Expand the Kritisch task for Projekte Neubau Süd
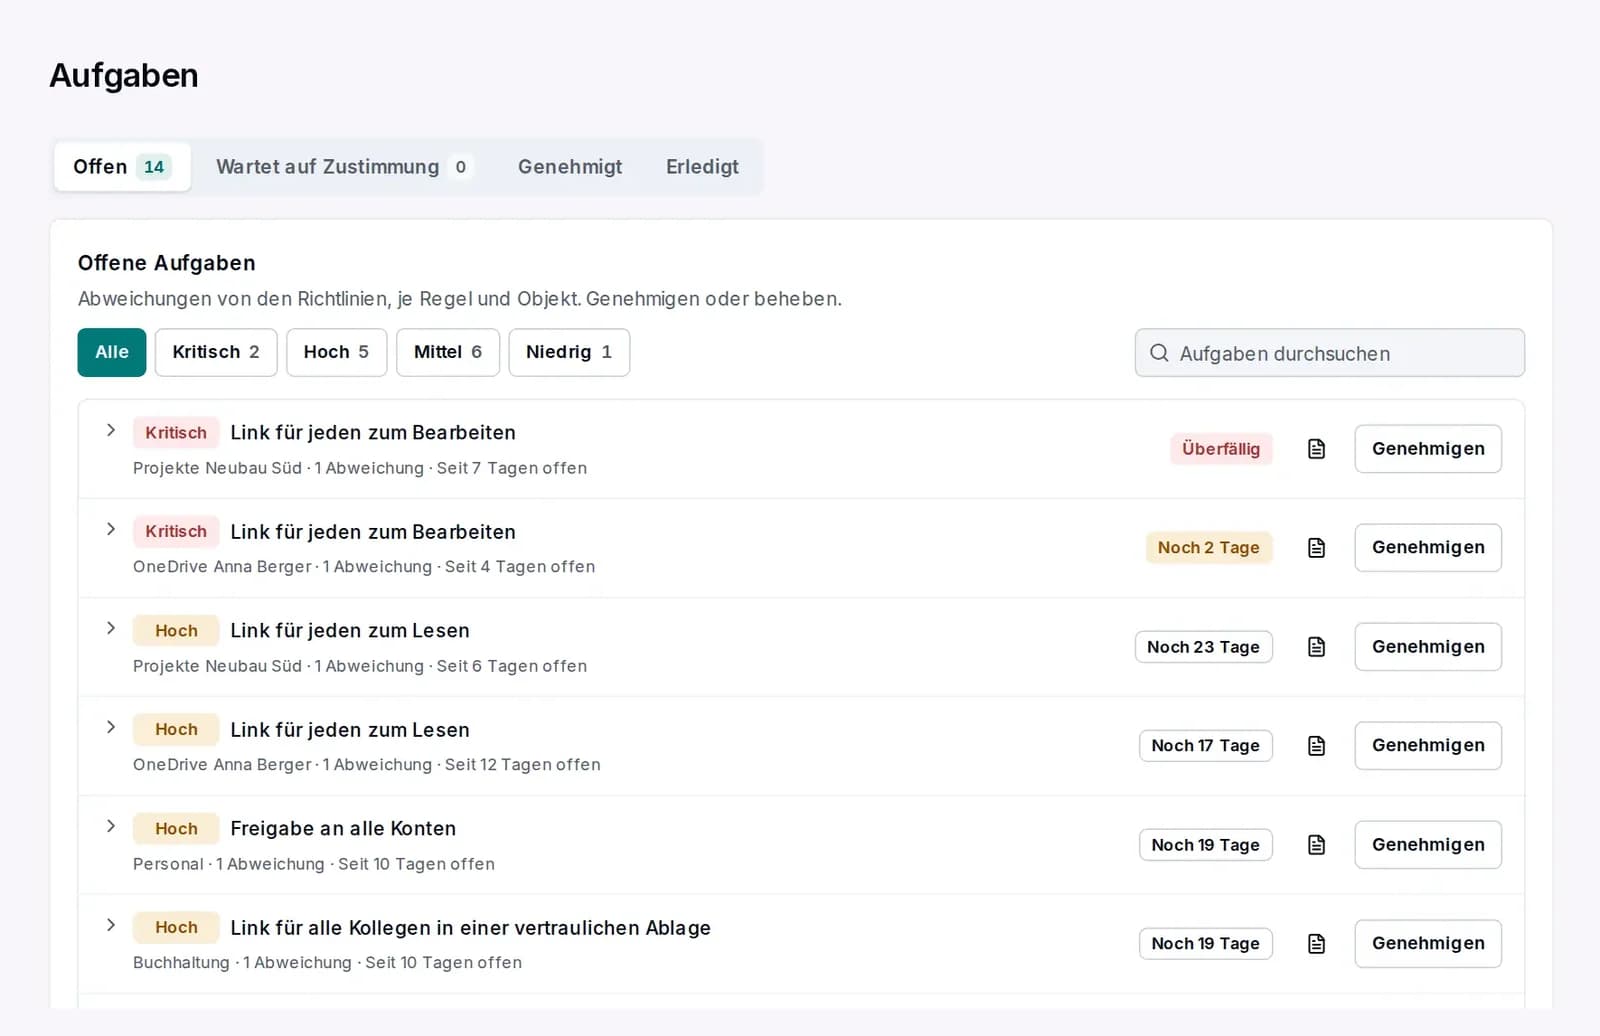The height and width of the screenshot is (1036, 1600). tap(111, 430)
